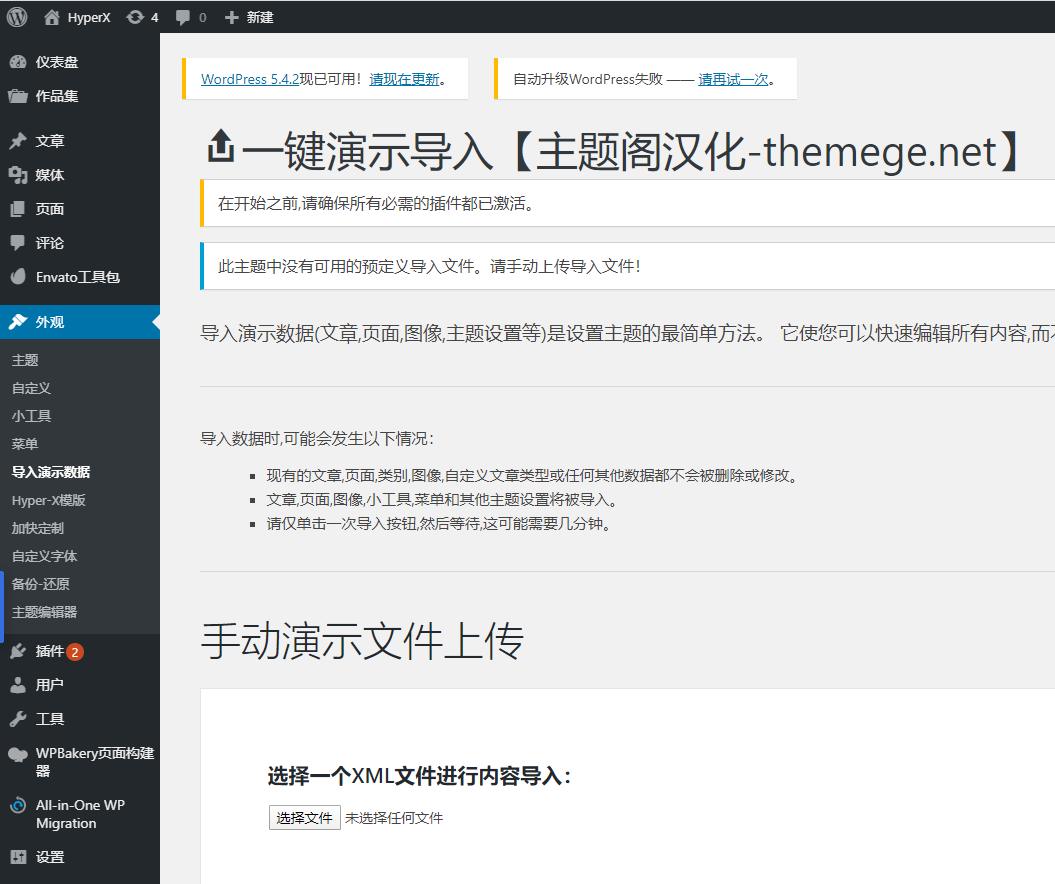The width and height of the screenshot is (1055, 884).
Task: Click the WordPress logo icon
Action: coord(17,17)
